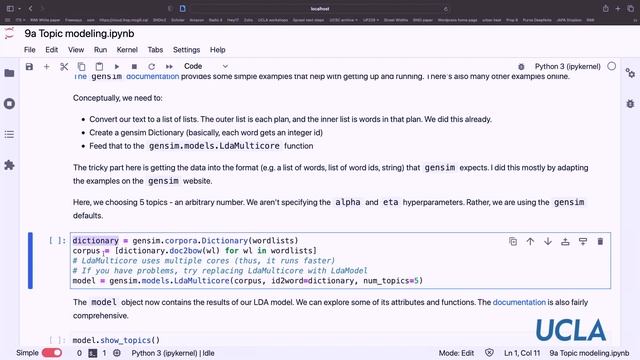
Task: Delete the active cell with trash icon
Action: click(600, 242)
